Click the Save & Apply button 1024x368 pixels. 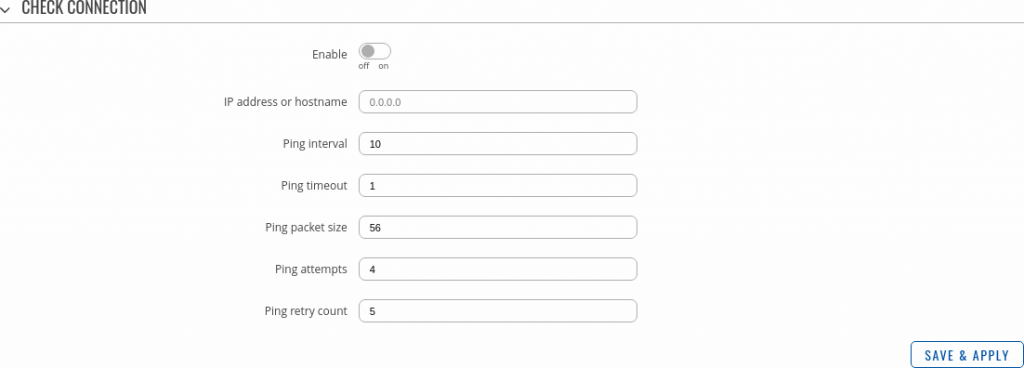coord(967,355)
